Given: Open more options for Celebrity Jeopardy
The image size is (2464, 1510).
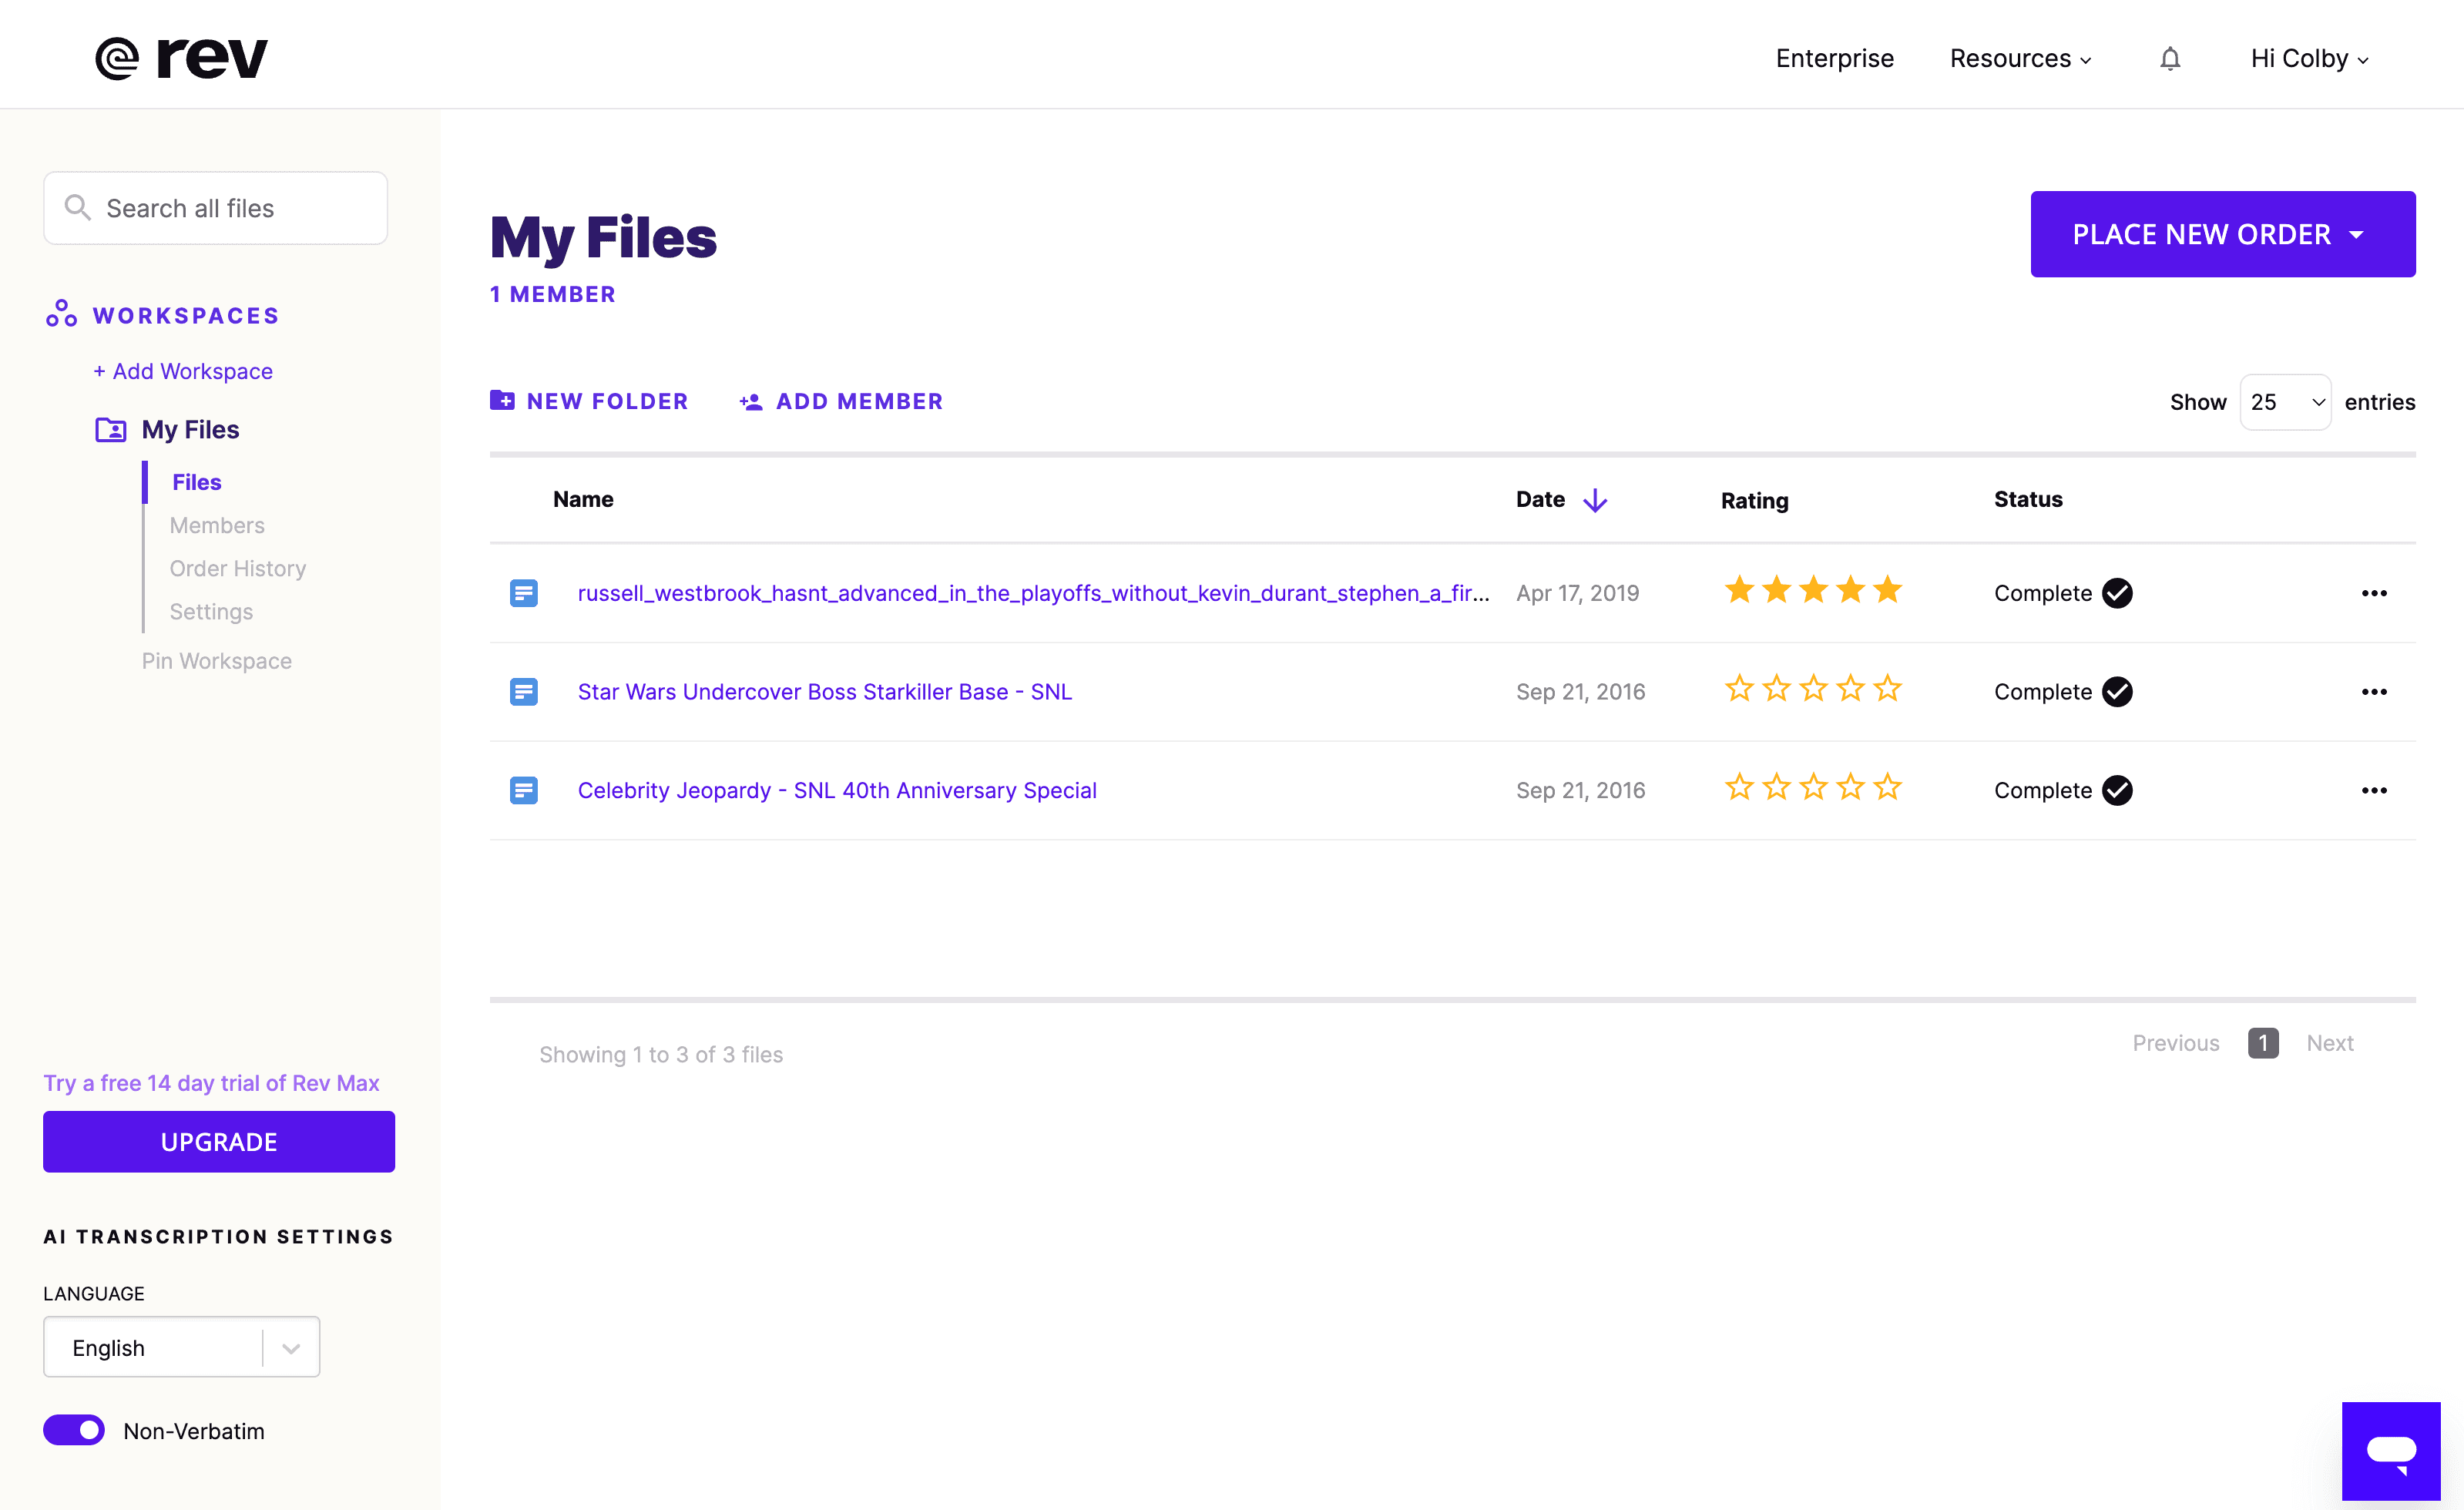Looking at the screenshot, I should click(2374, 790).
